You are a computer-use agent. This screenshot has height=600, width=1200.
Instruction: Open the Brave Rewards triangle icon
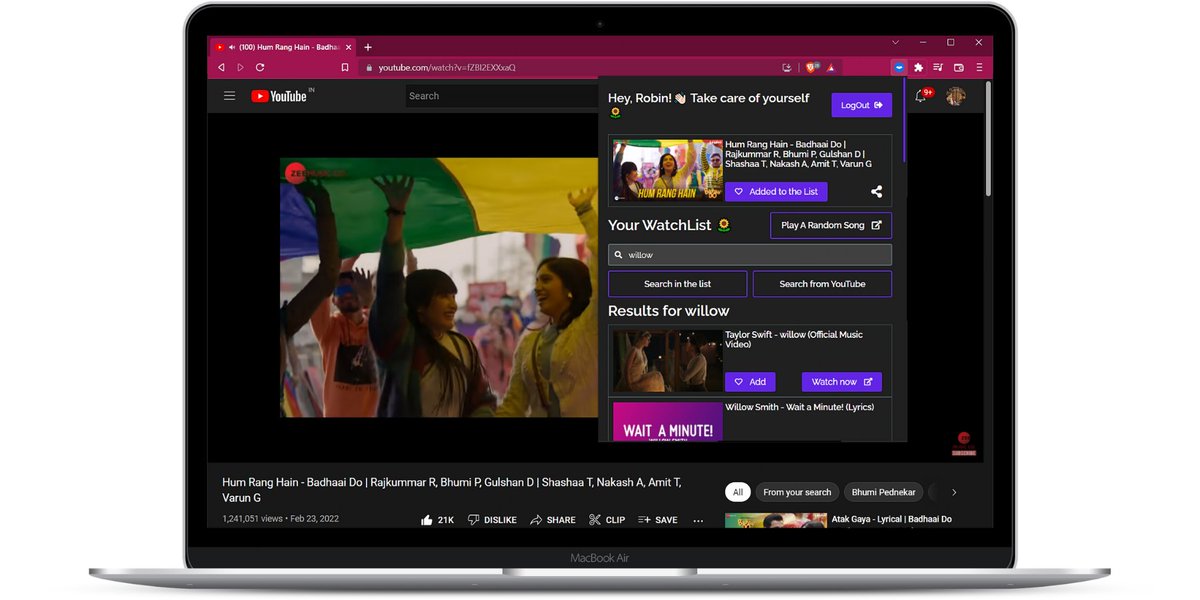[x=831, y=67]
